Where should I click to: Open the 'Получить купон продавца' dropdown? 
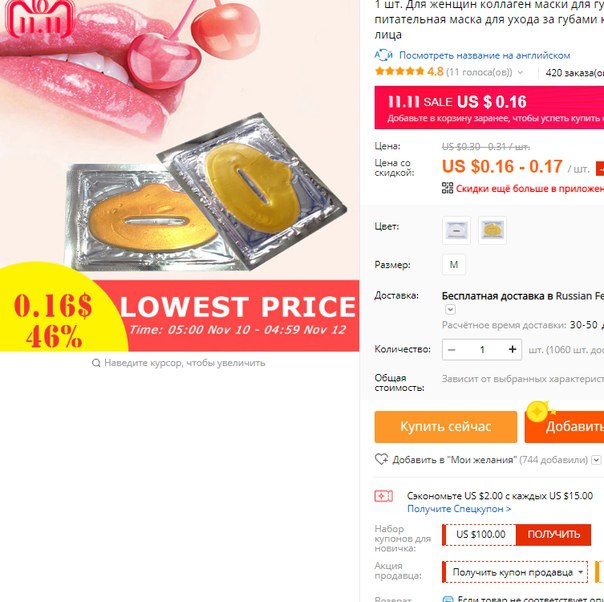515,572
